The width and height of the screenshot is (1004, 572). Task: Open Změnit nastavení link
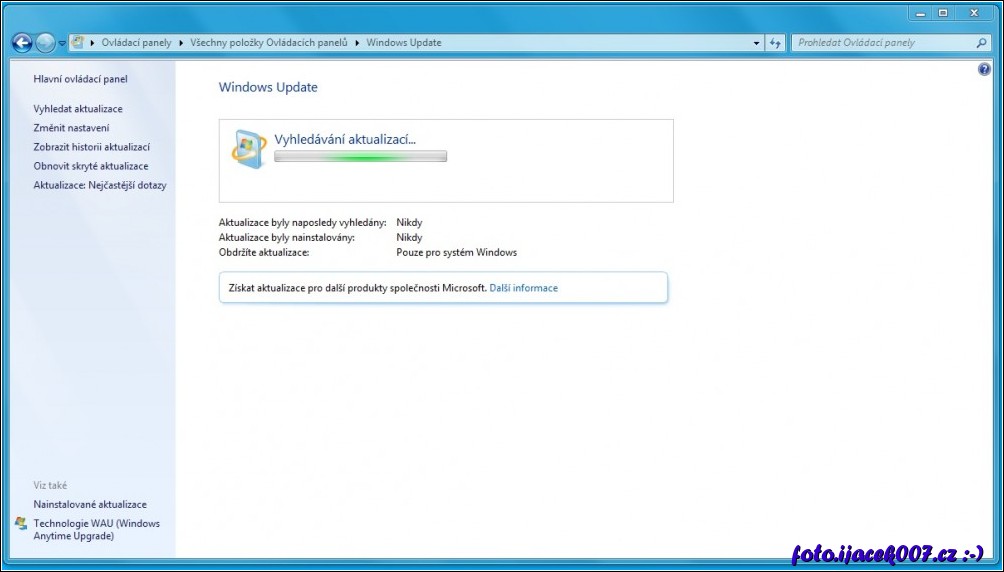[x=71, y=128]
